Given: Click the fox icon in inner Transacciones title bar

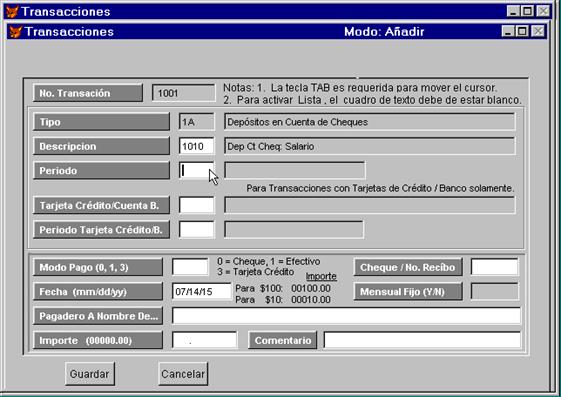Looking at the screenshot, I should pos(16,31).
